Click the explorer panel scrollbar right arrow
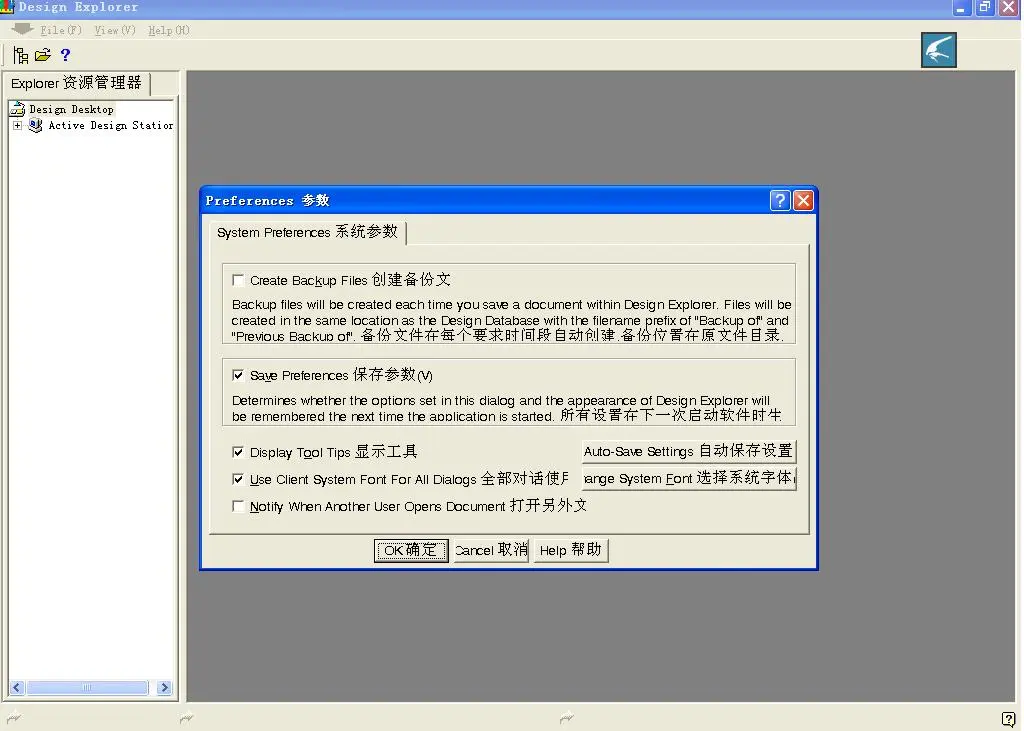The image size is (1024, 731). tap(165, 687)
